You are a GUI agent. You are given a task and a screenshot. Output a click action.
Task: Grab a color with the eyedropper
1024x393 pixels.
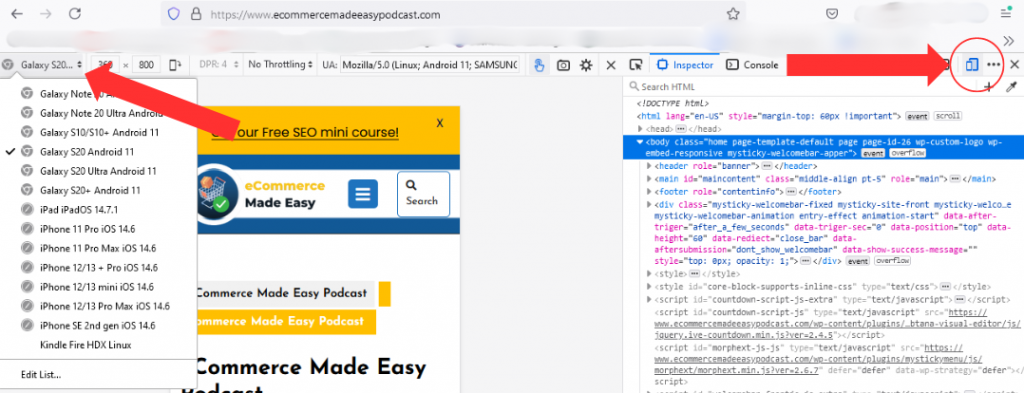[1012, 86]
